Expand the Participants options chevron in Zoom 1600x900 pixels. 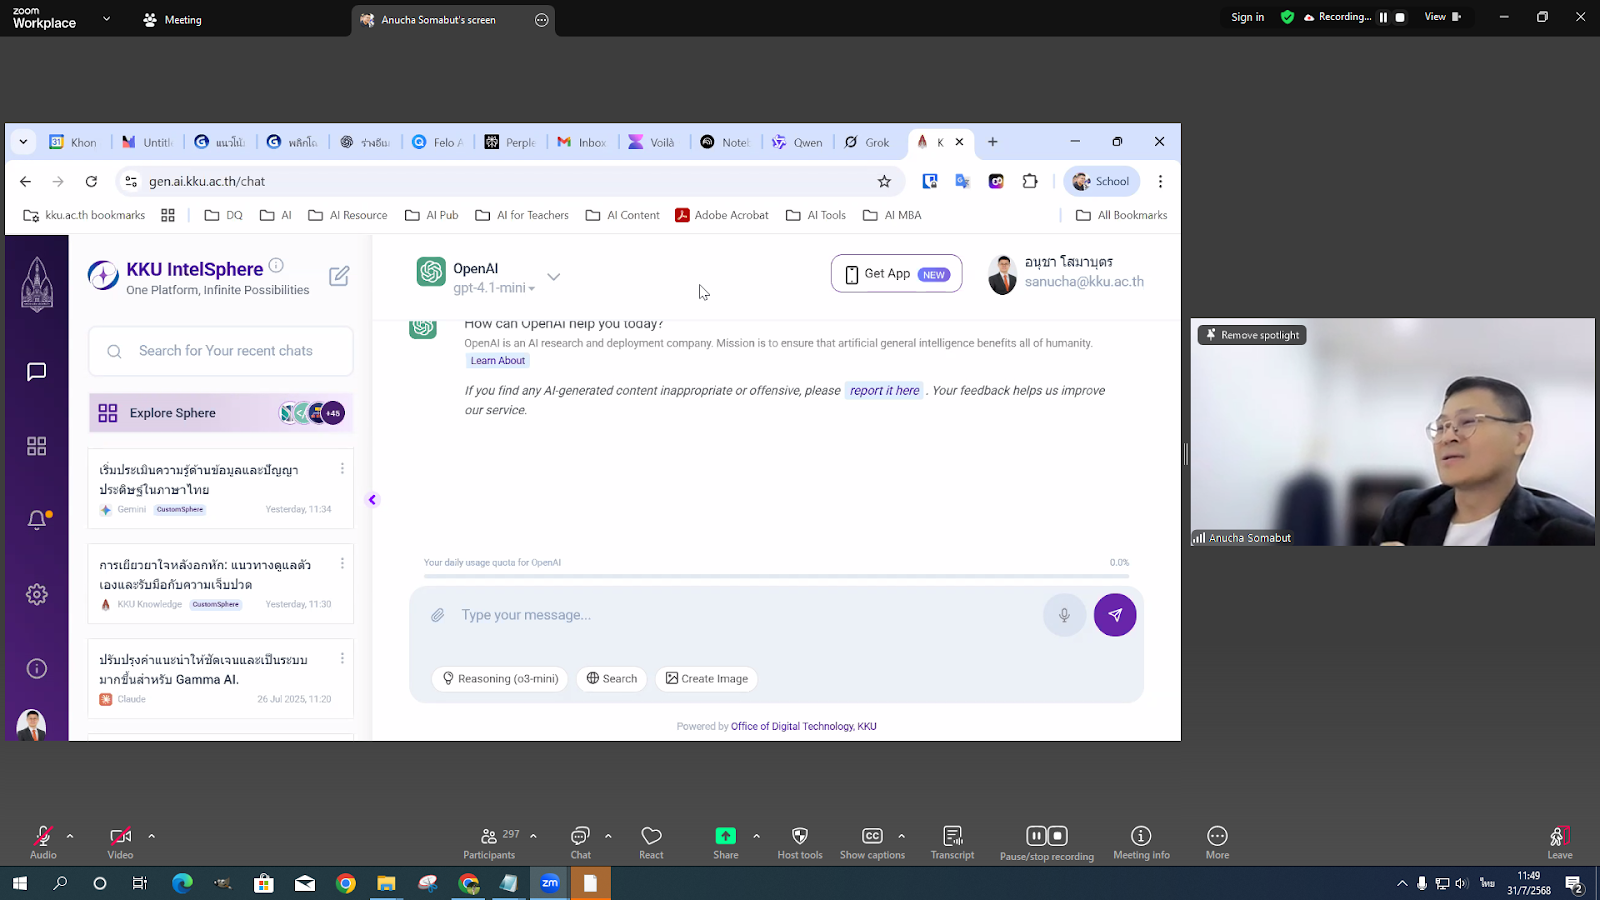click(531, 836)
